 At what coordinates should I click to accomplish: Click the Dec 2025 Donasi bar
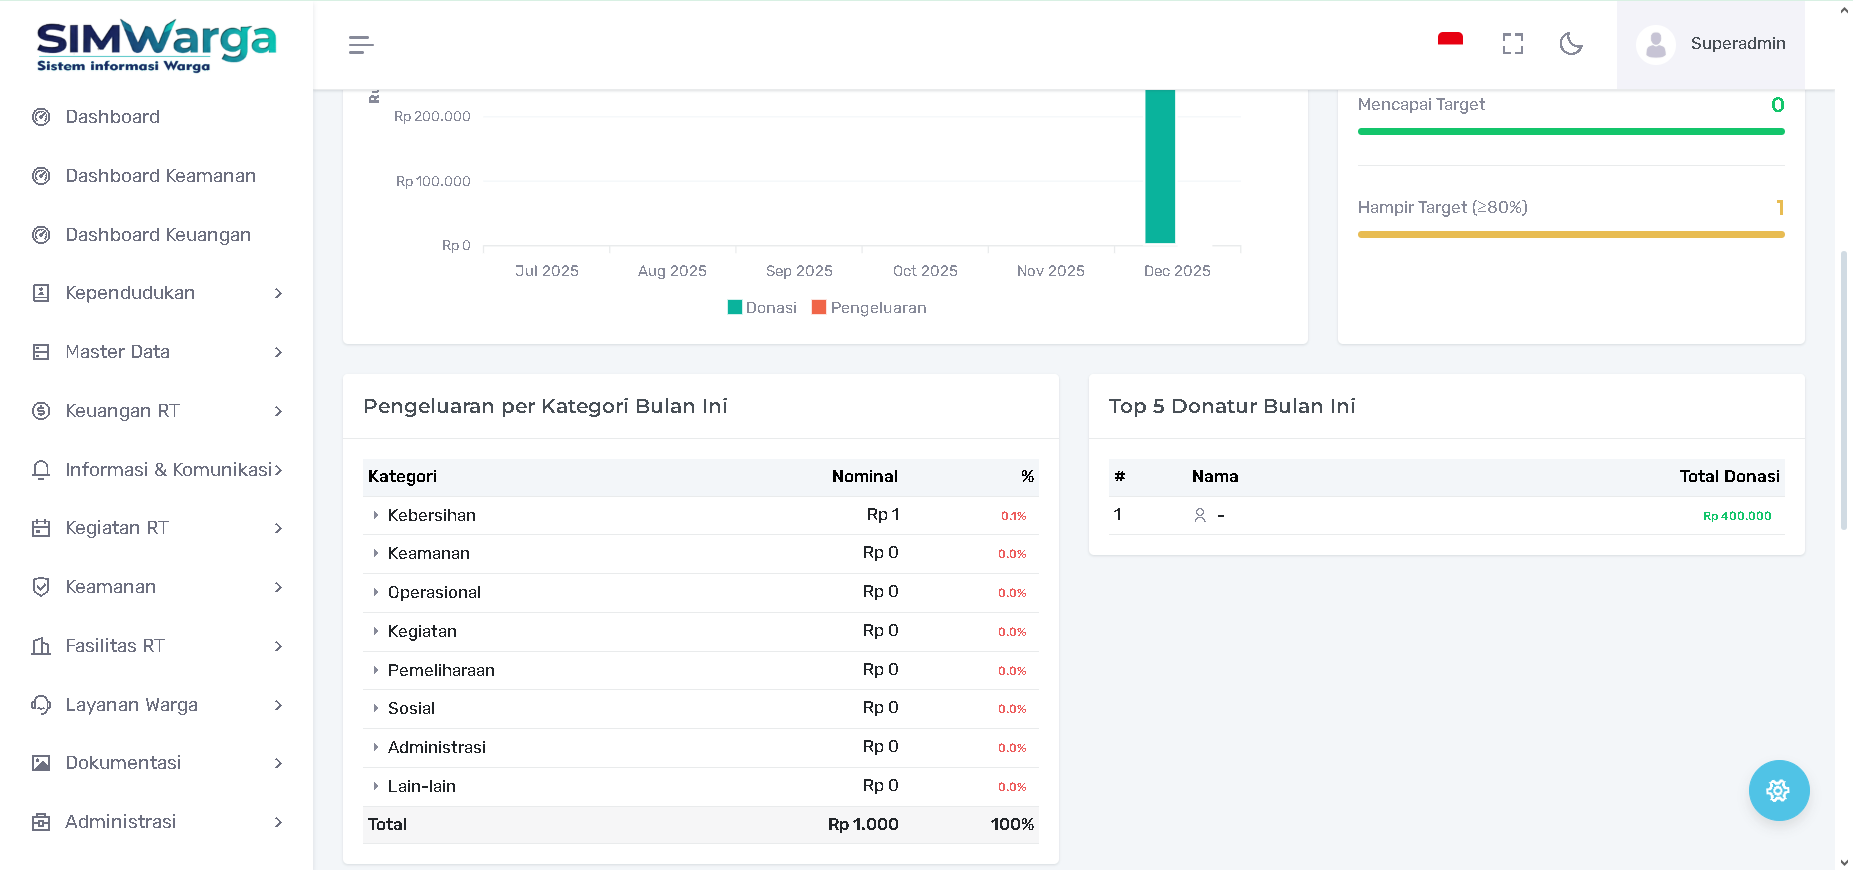point(1159,170)
